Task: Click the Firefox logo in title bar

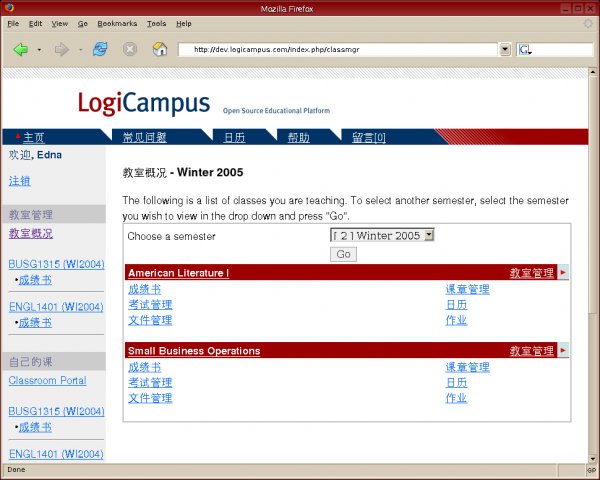Action: 9,8
